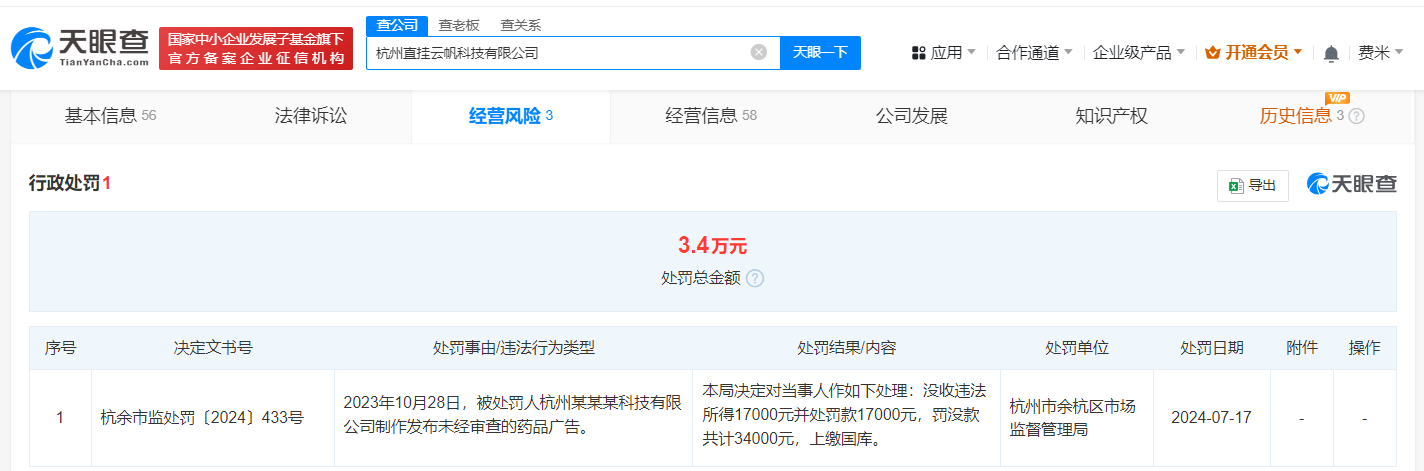Click the TianYanCha watermark logo beside export

(1351, 184)
